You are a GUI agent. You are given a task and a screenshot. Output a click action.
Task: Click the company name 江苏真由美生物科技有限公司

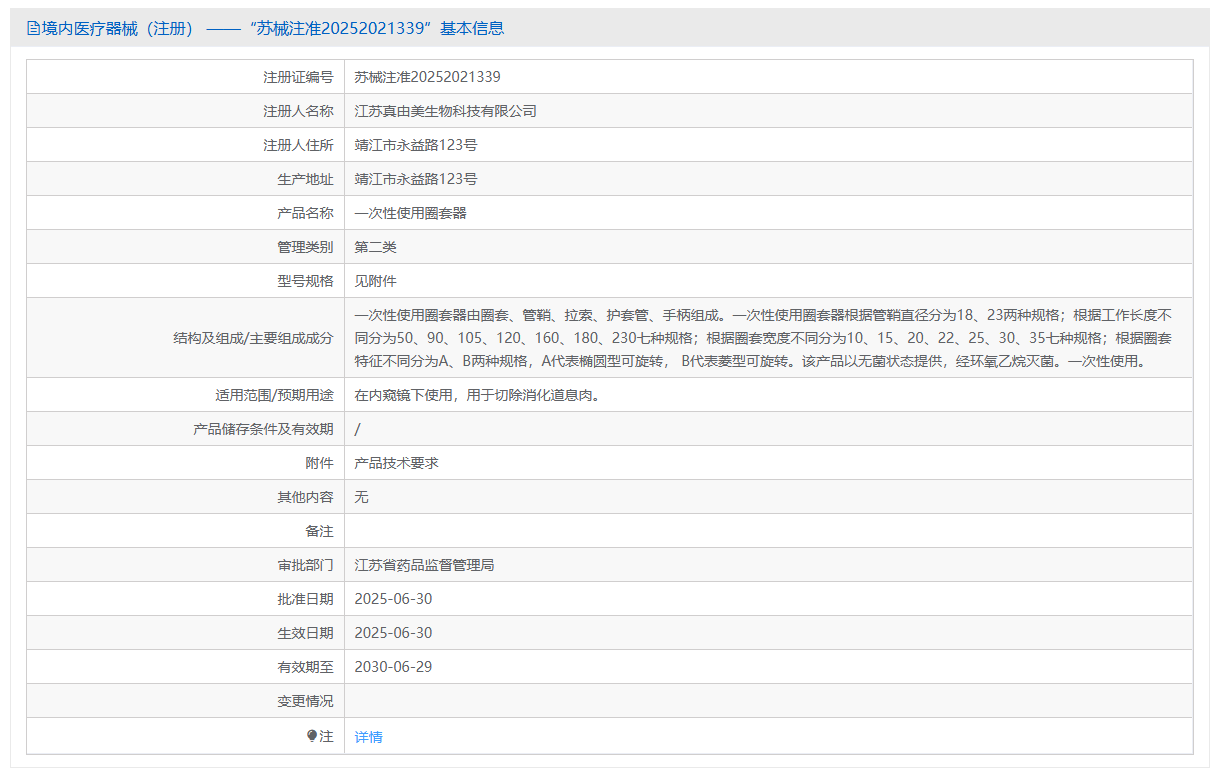point(446,111)
